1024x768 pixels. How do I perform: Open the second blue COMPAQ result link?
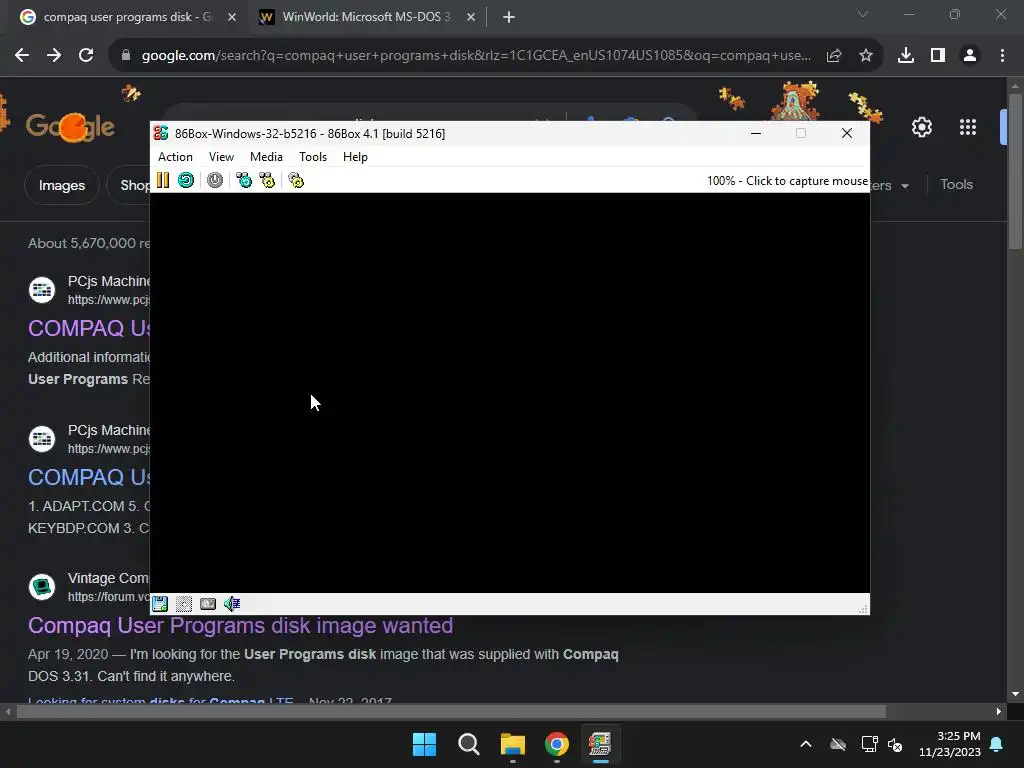pos(89,477)
